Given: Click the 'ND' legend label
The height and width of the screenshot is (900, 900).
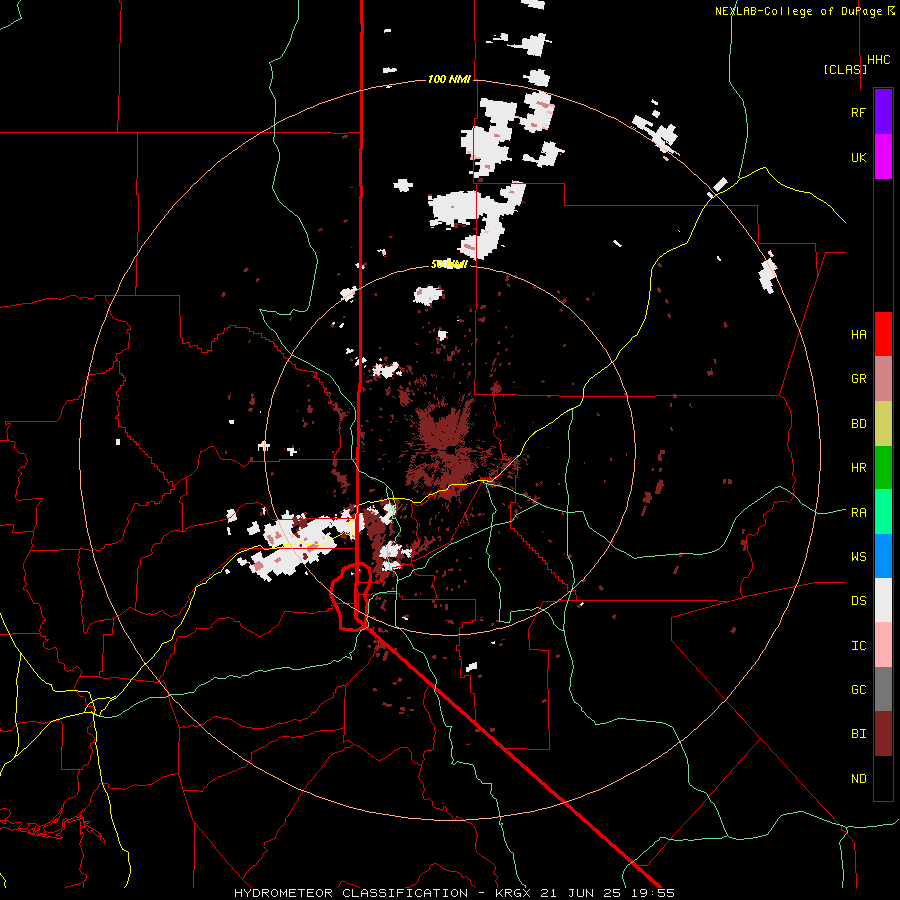Looking at the screenshot, I should [x=858, y=779].
